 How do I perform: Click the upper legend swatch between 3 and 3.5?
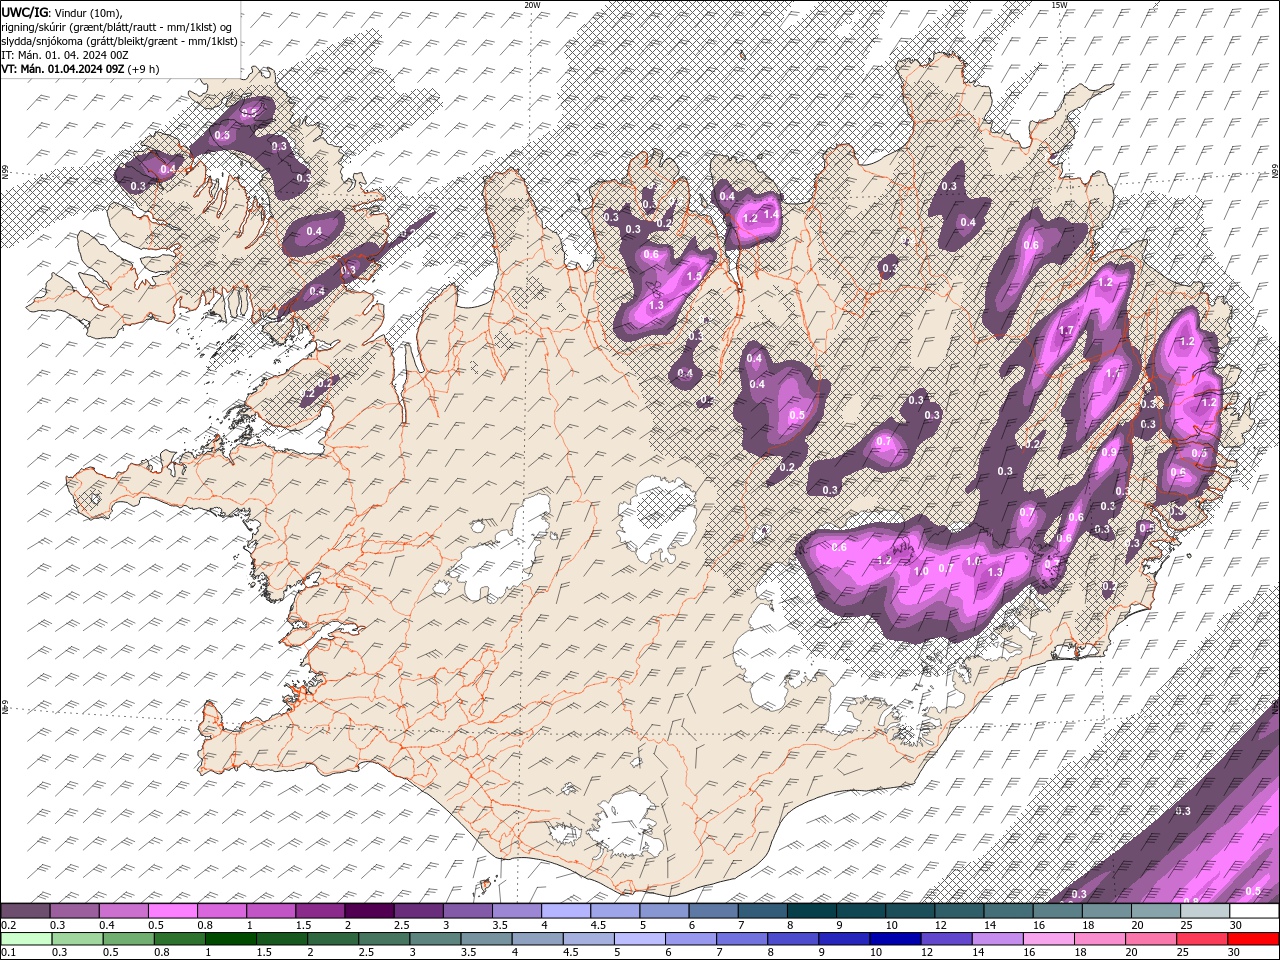coord(468,911)
